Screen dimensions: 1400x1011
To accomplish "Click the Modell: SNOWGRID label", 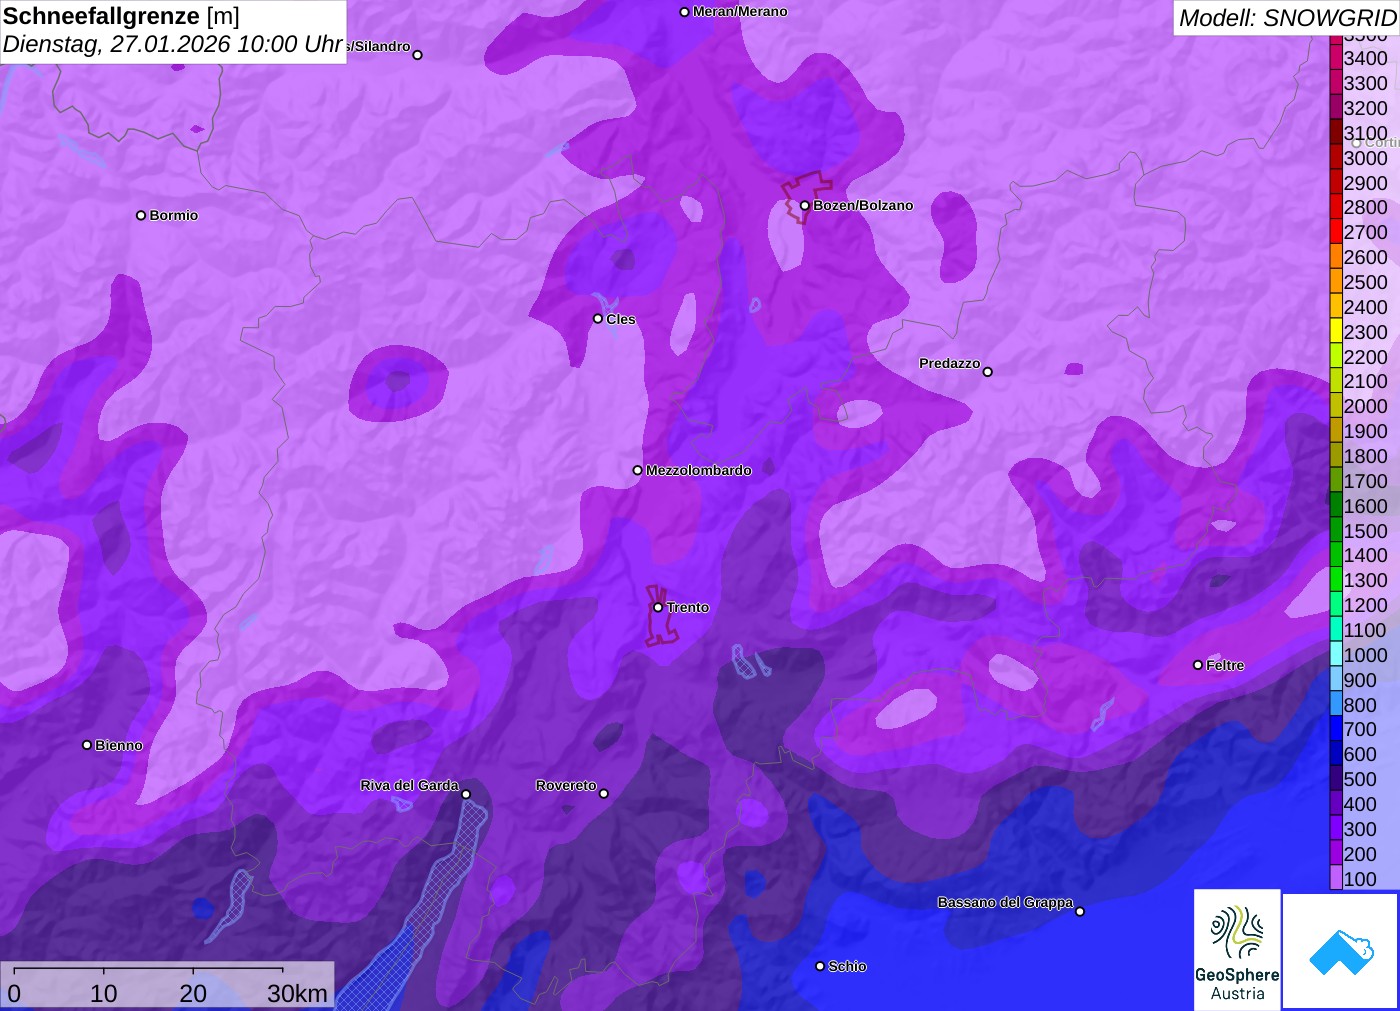I will click(1287, 18).
